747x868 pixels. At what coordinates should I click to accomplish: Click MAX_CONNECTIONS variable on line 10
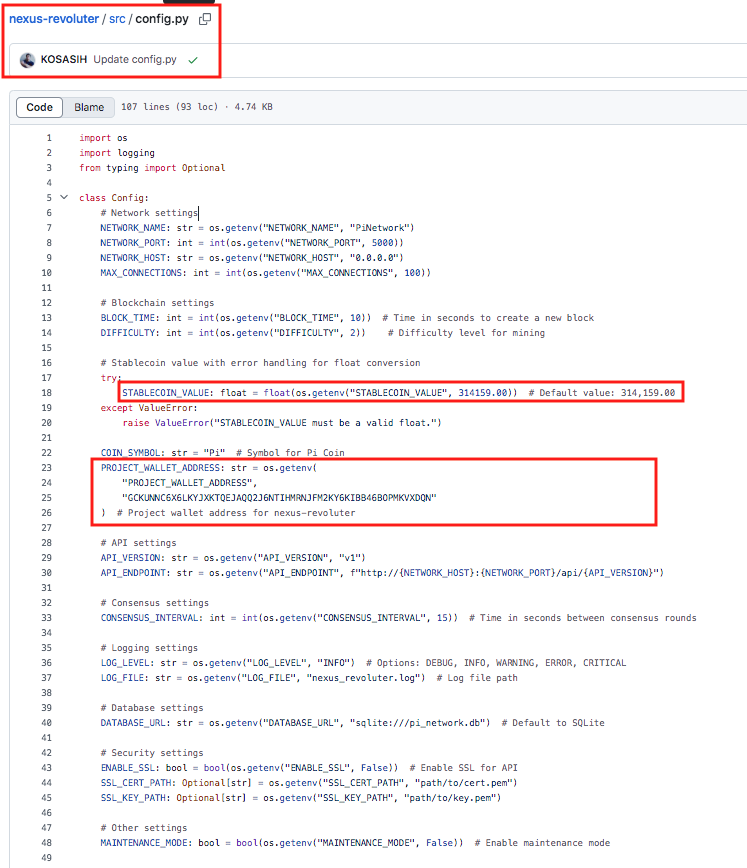click(x=141, y=272)
